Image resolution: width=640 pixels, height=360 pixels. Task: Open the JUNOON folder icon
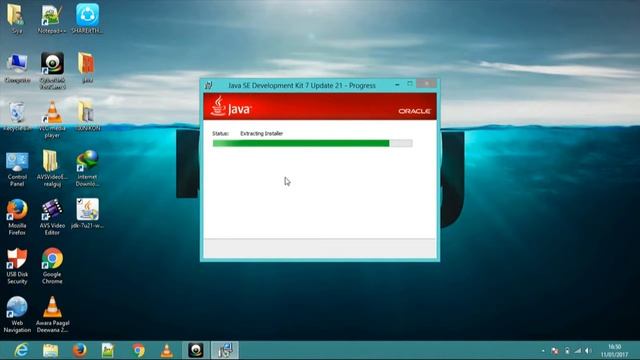[x=87, y=116]
